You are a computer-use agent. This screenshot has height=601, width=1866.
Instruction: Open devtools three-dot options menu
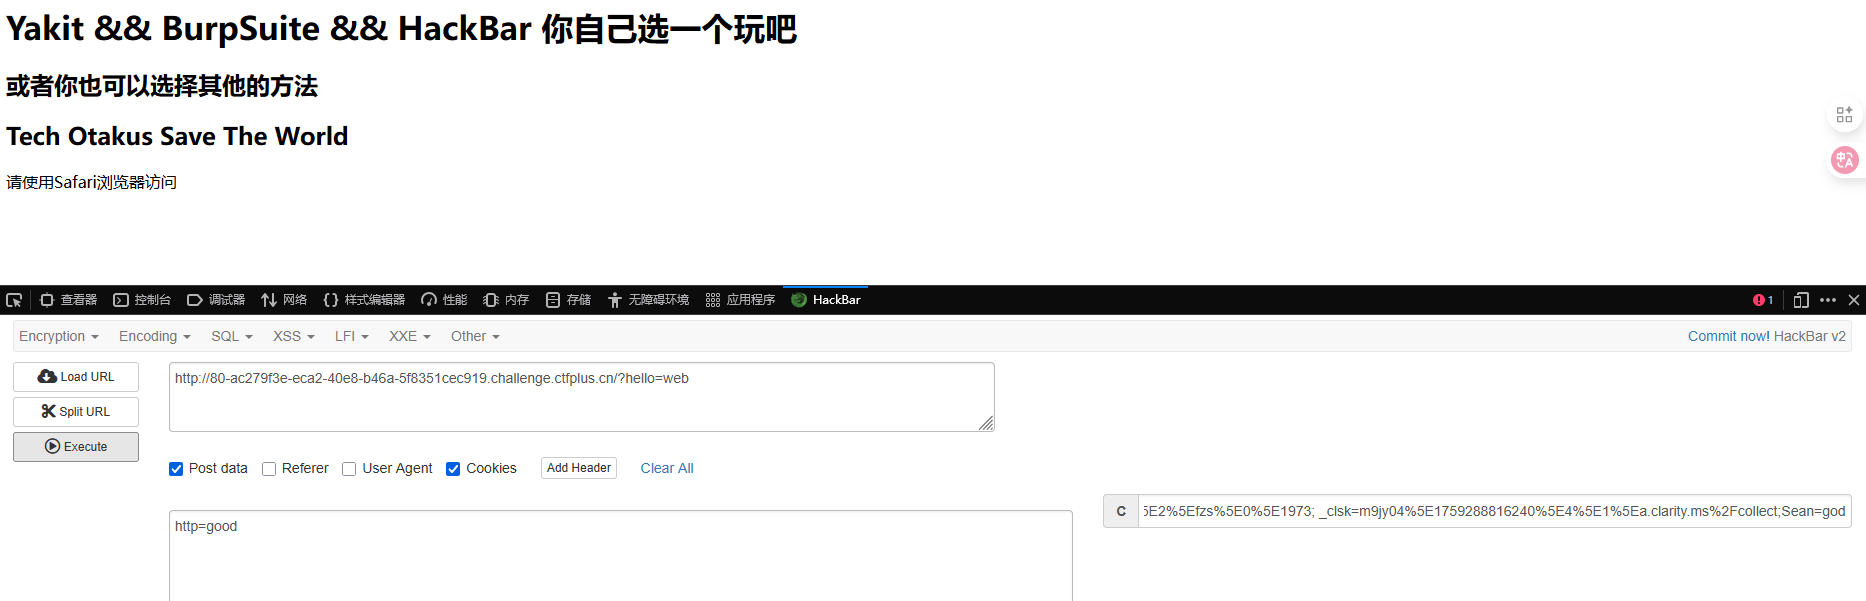coord(1828,300)
